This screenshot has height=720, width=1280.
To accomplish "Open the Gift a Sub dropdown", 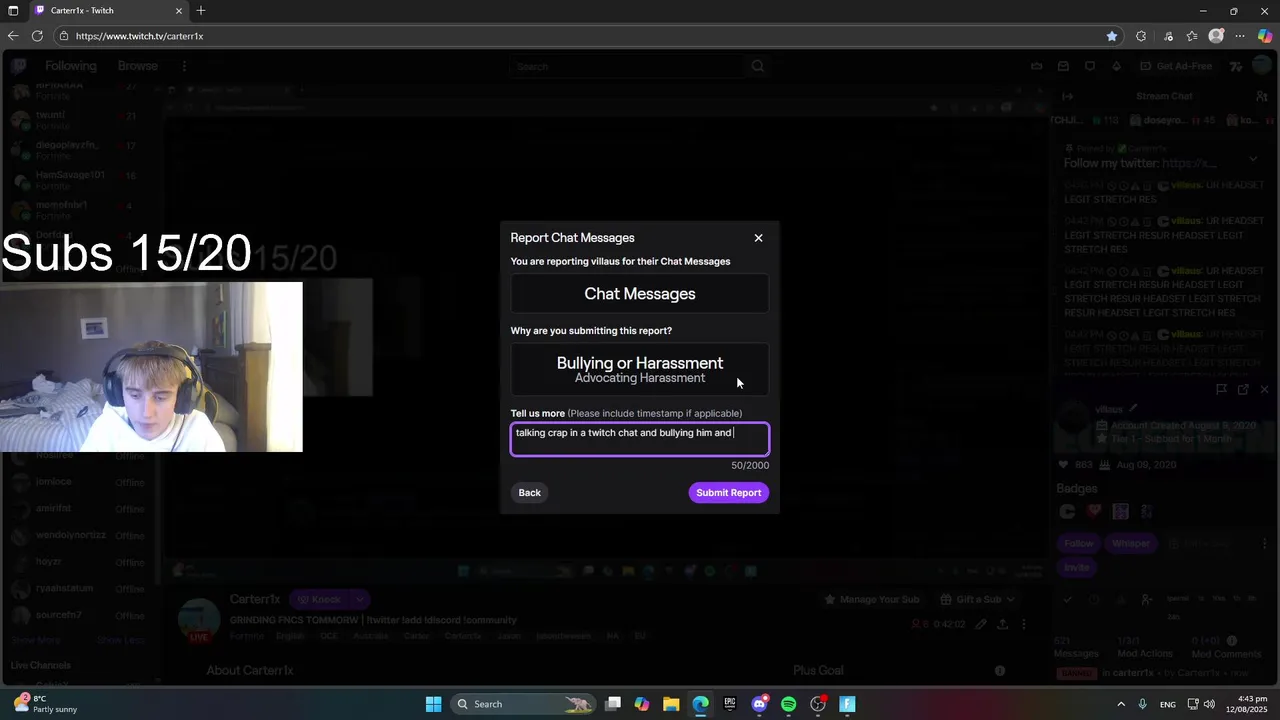I will (977, 599).
